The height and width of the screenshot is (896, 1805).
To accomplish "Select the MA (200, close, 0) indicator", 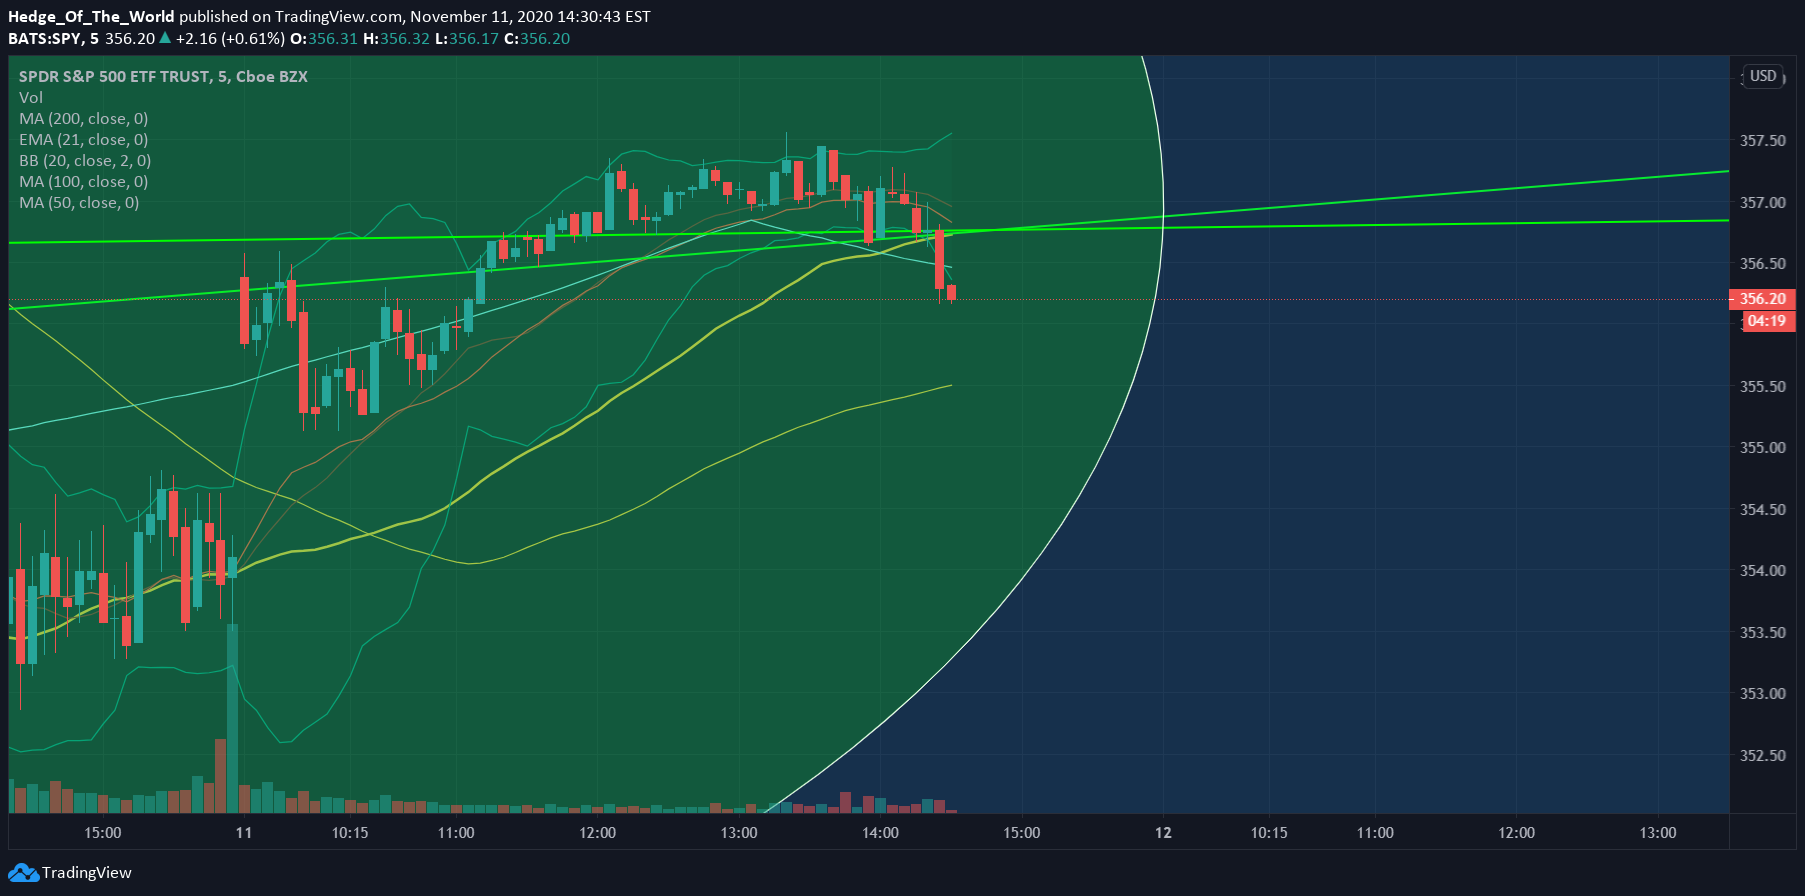I will coord(84,118).
